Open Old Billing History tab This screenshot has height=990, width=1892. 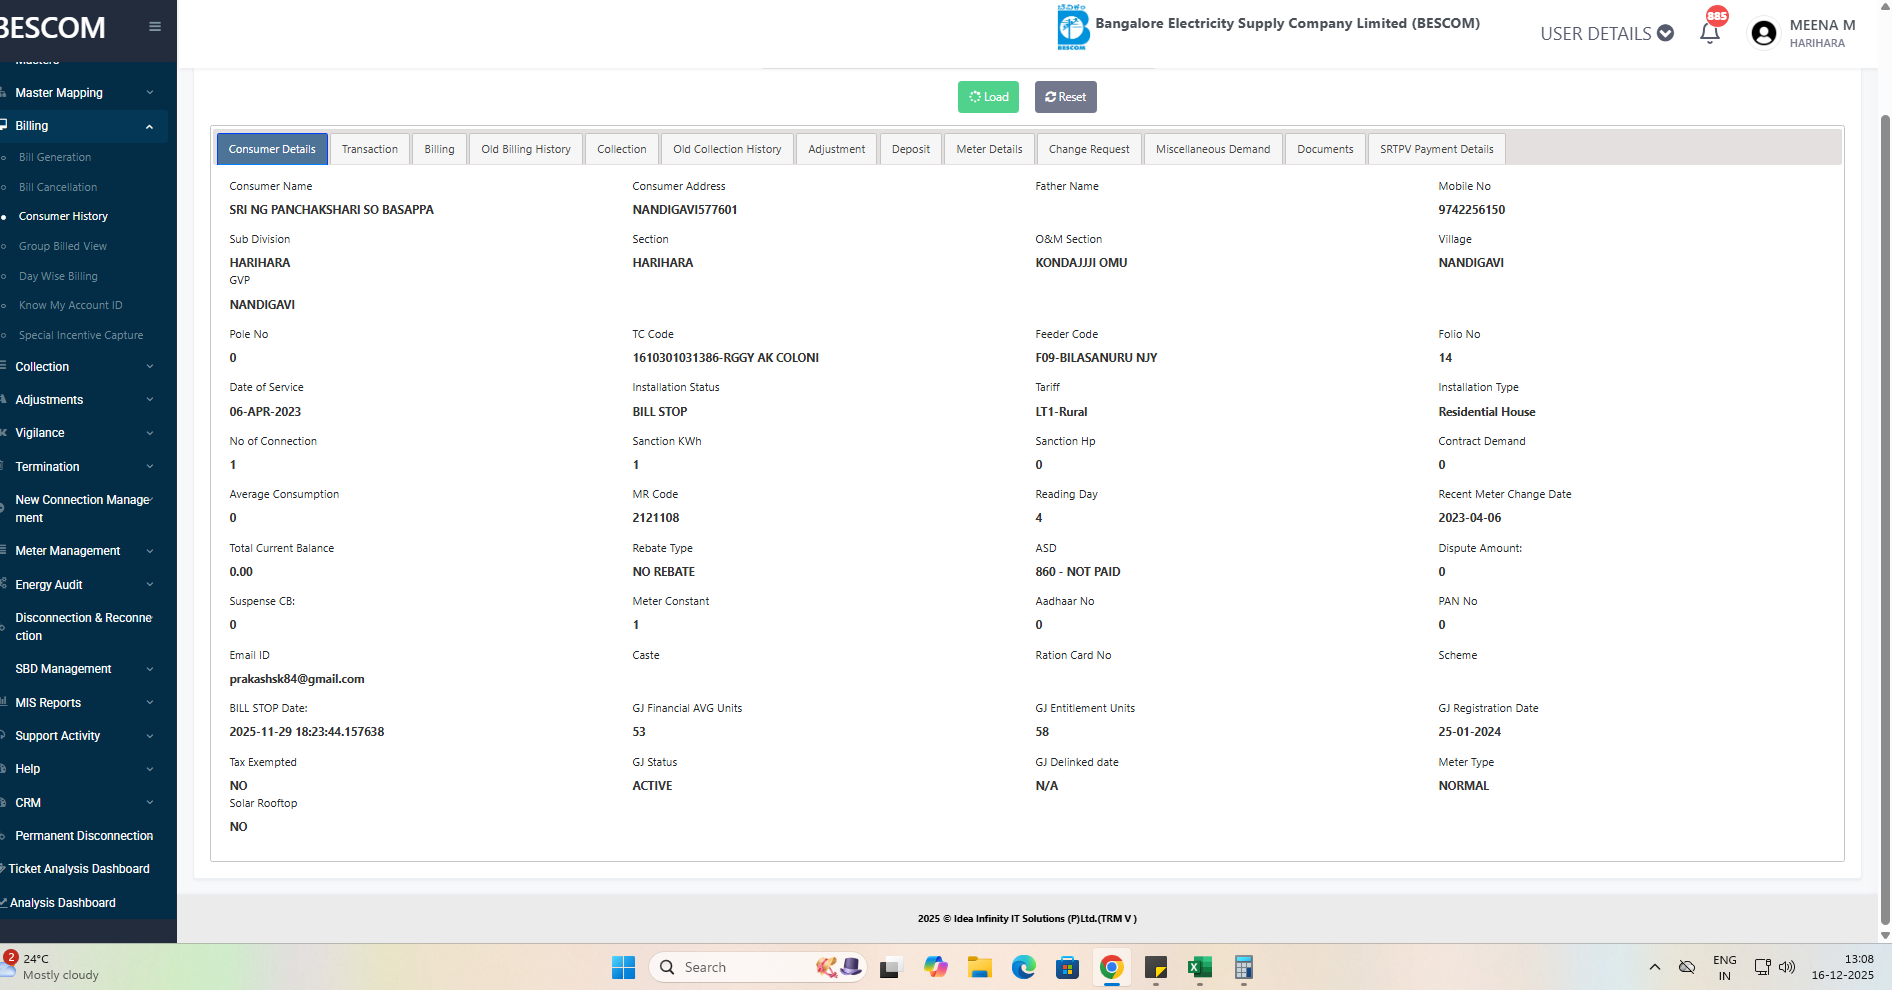tap(526, 149)
